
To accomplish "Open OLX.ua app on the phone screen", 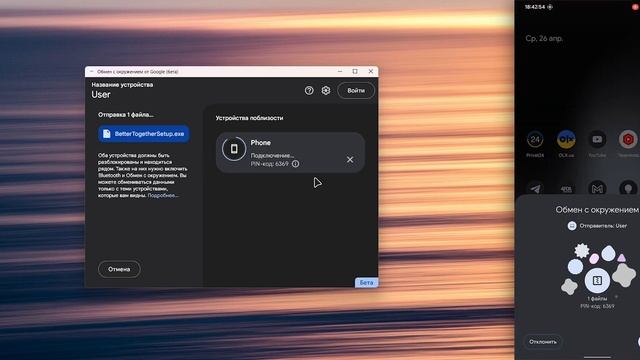I will point(566,140).
